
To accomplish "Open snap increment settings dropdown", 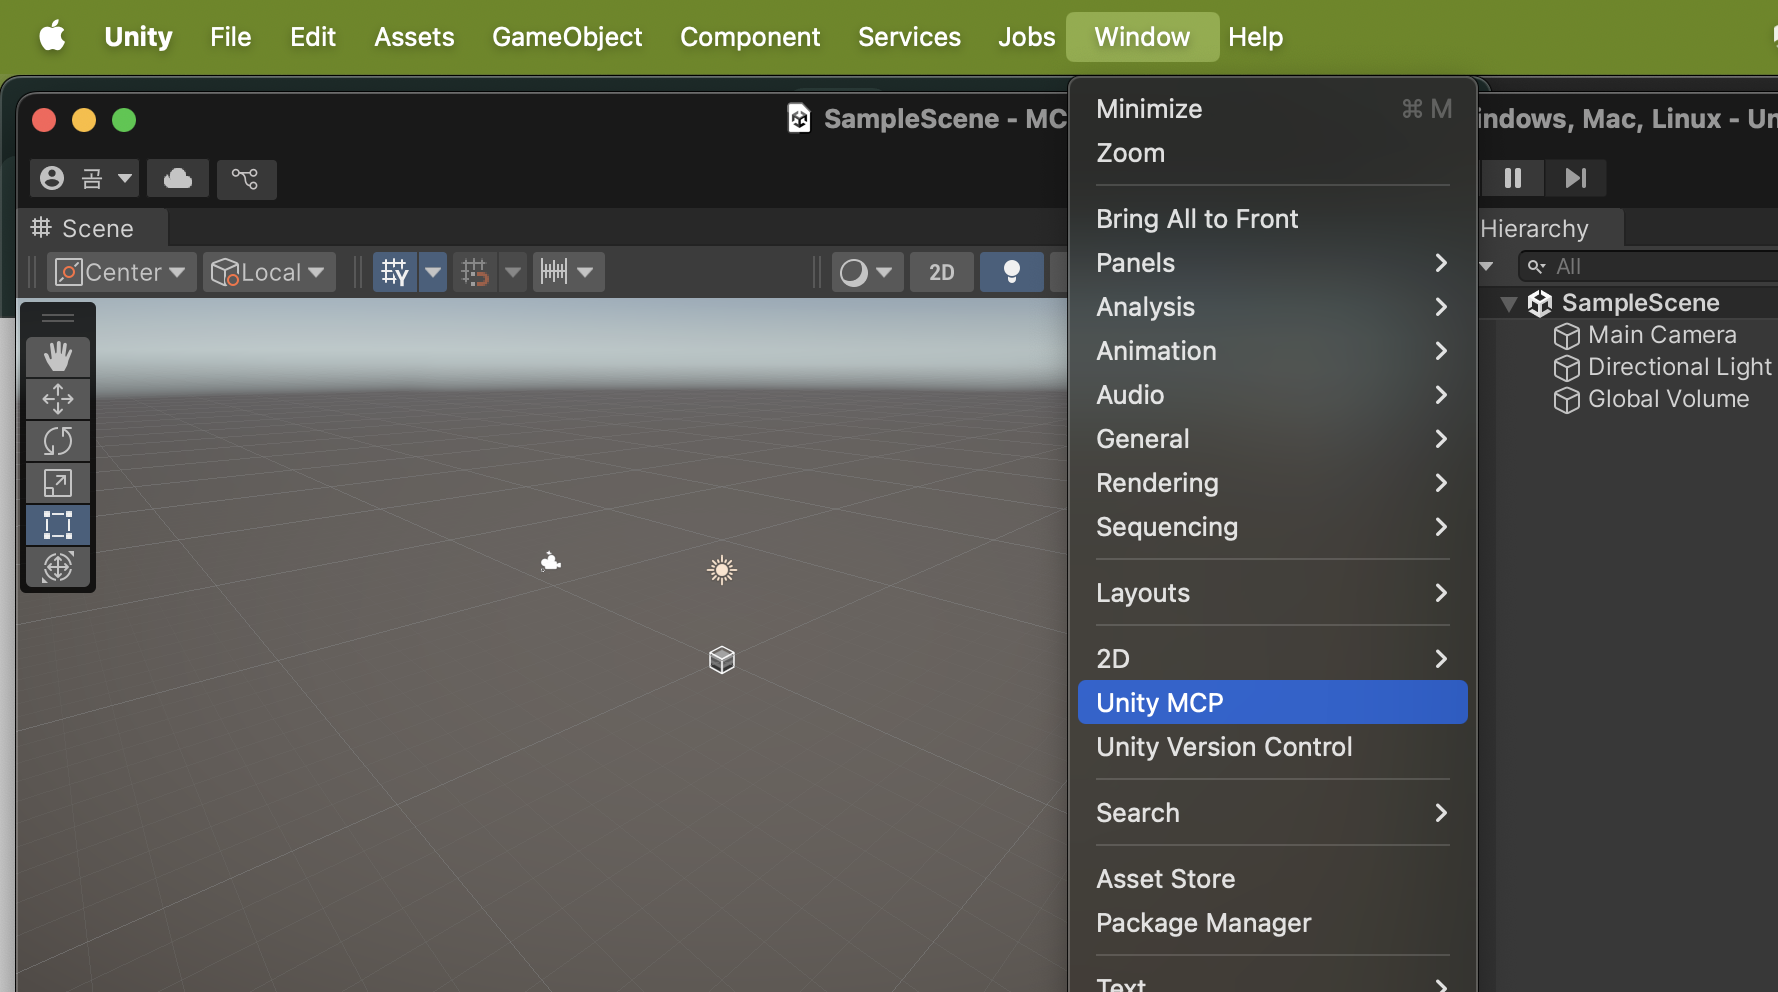I will 568,272.
